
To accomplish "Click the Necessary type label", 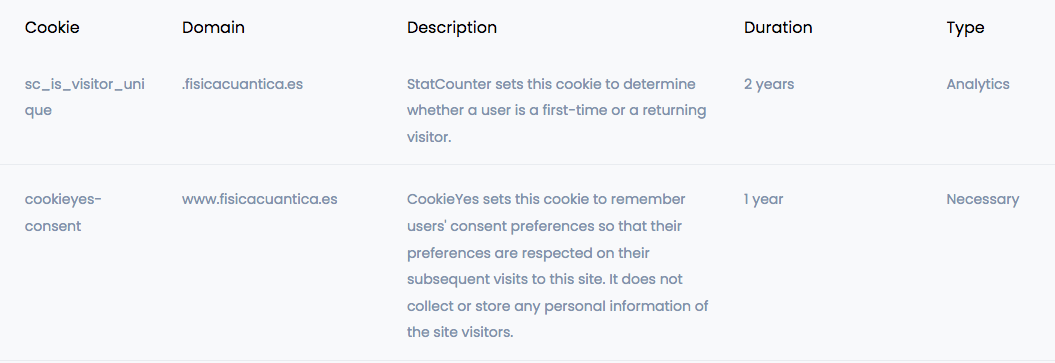I will tap(982, 200).
